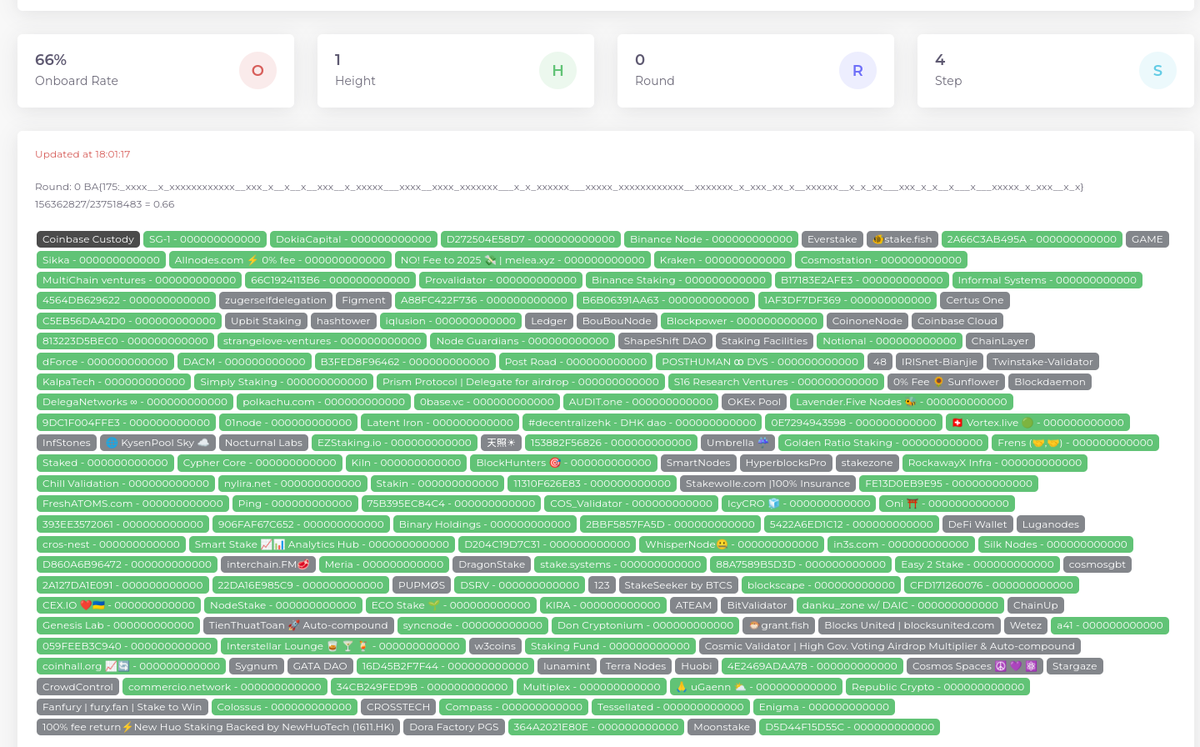Select the GAME validator badge
Viewport: 1200px width, 747px height.
point(1147,239)
